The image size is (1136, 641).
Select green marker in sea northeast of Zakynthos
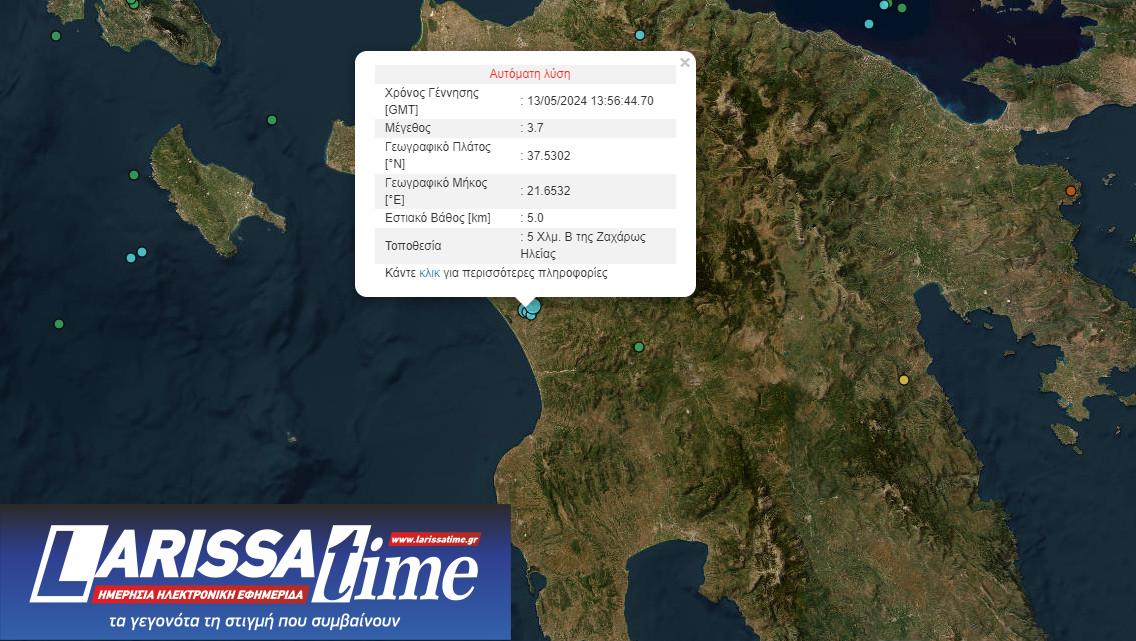point(272,120)
